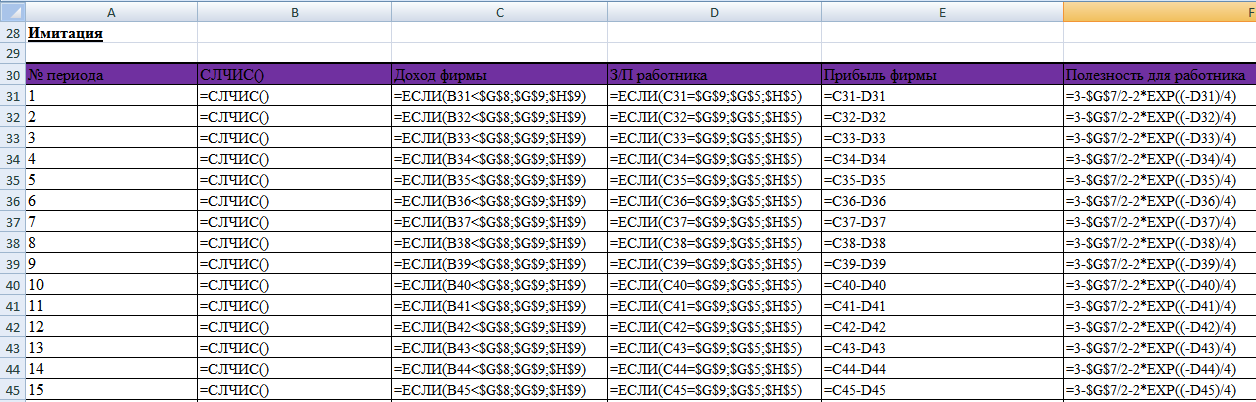
Task: Select column C header
Action: click(499, 11)
